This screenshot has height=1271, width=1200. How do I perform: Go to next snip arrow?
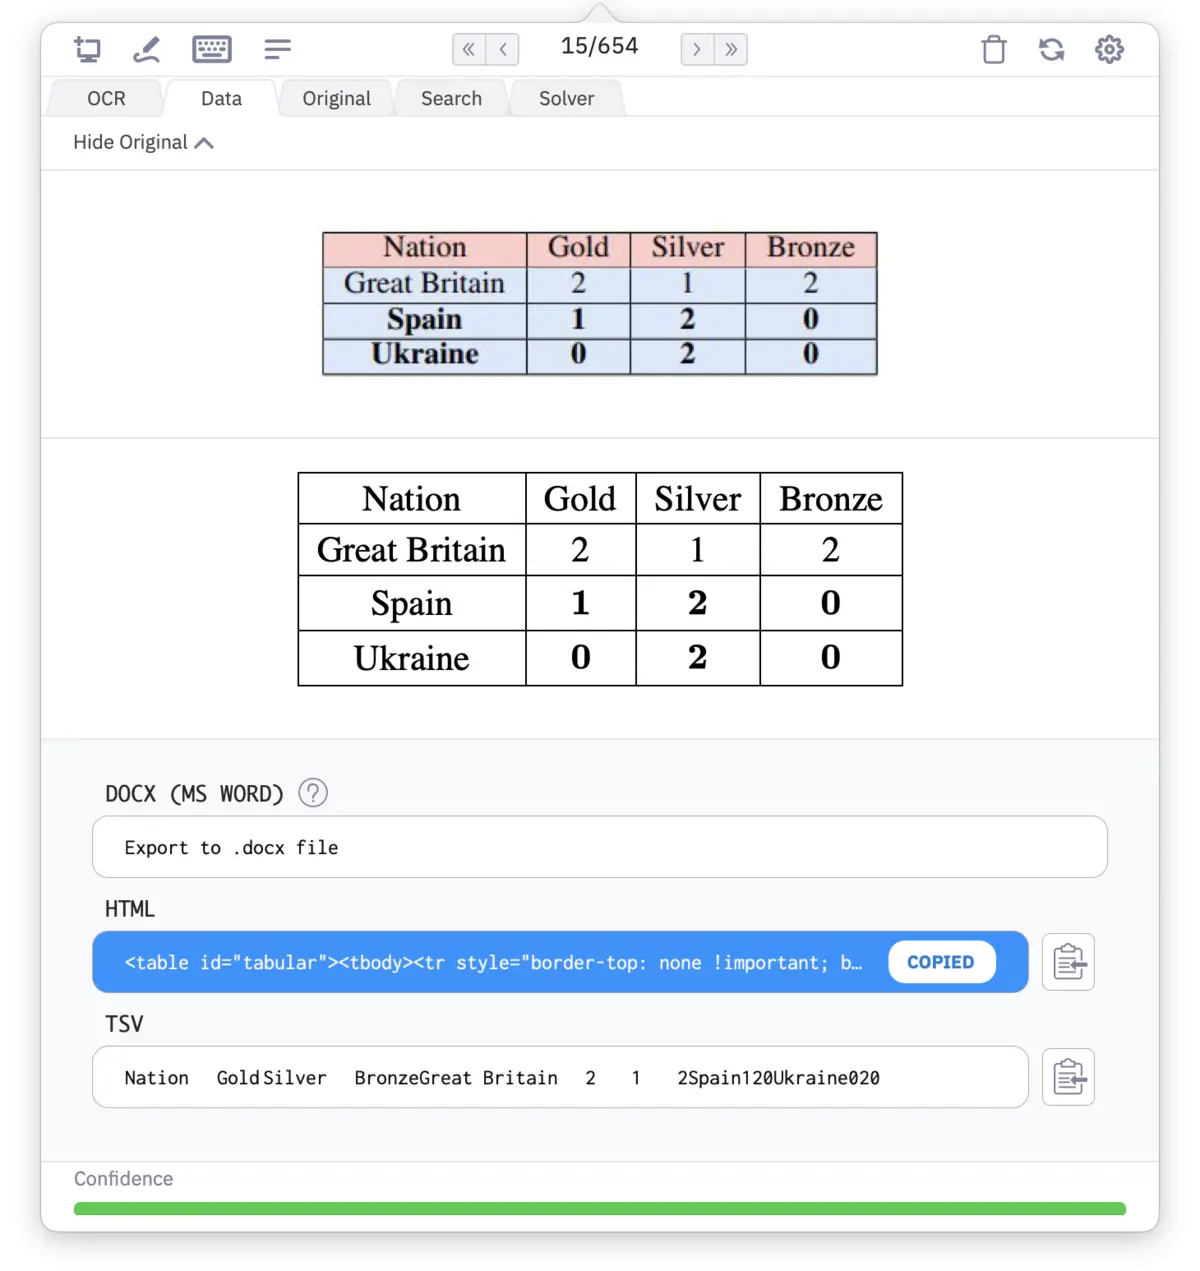coord(697,49)
